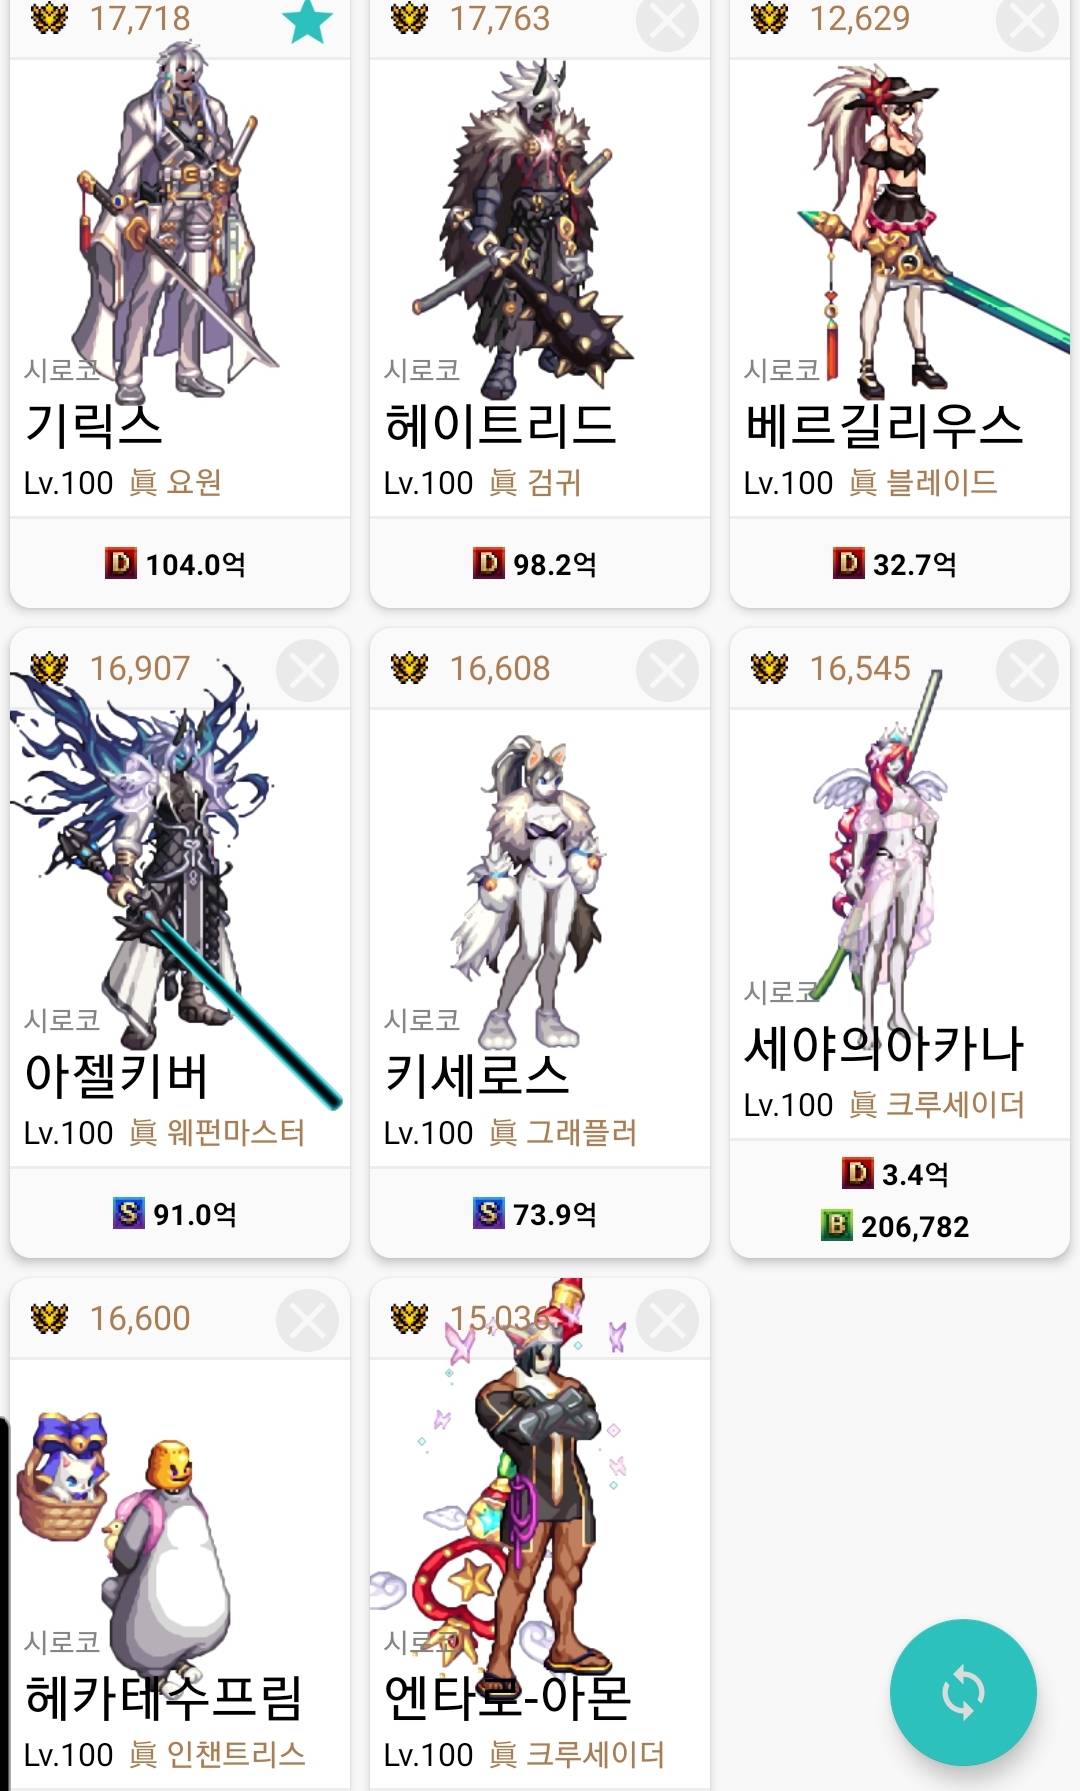Open the 기릭스 character name

[93, 425]
